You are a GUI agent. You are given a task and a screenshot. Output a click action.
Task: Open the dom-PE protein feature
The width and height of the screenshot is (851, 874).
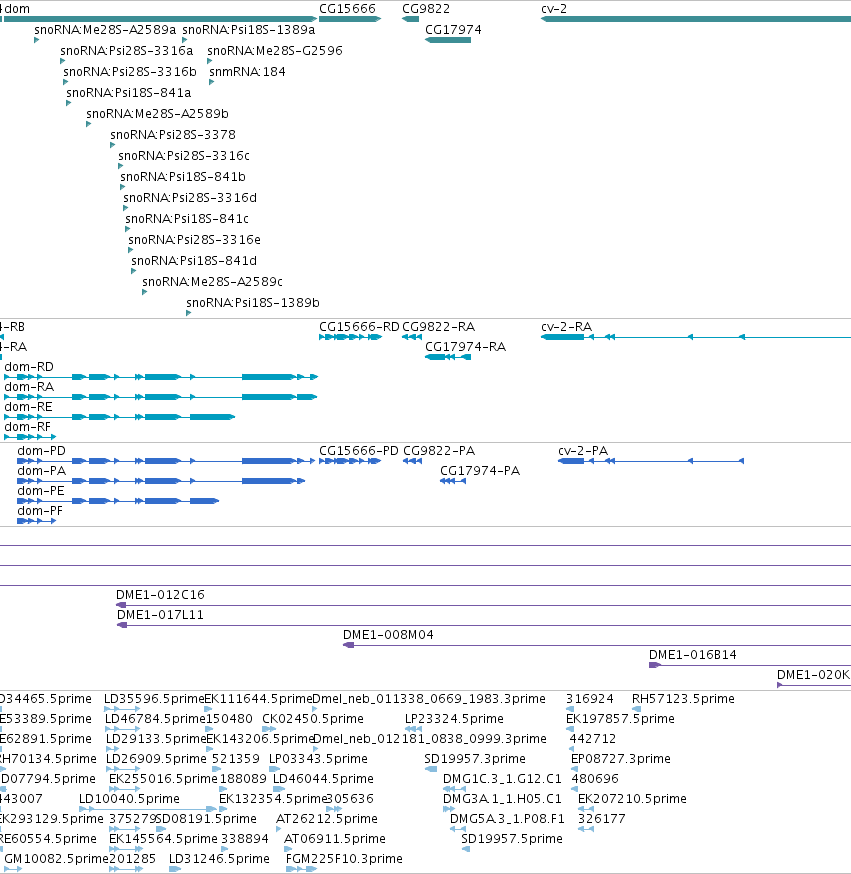[118, 501]
